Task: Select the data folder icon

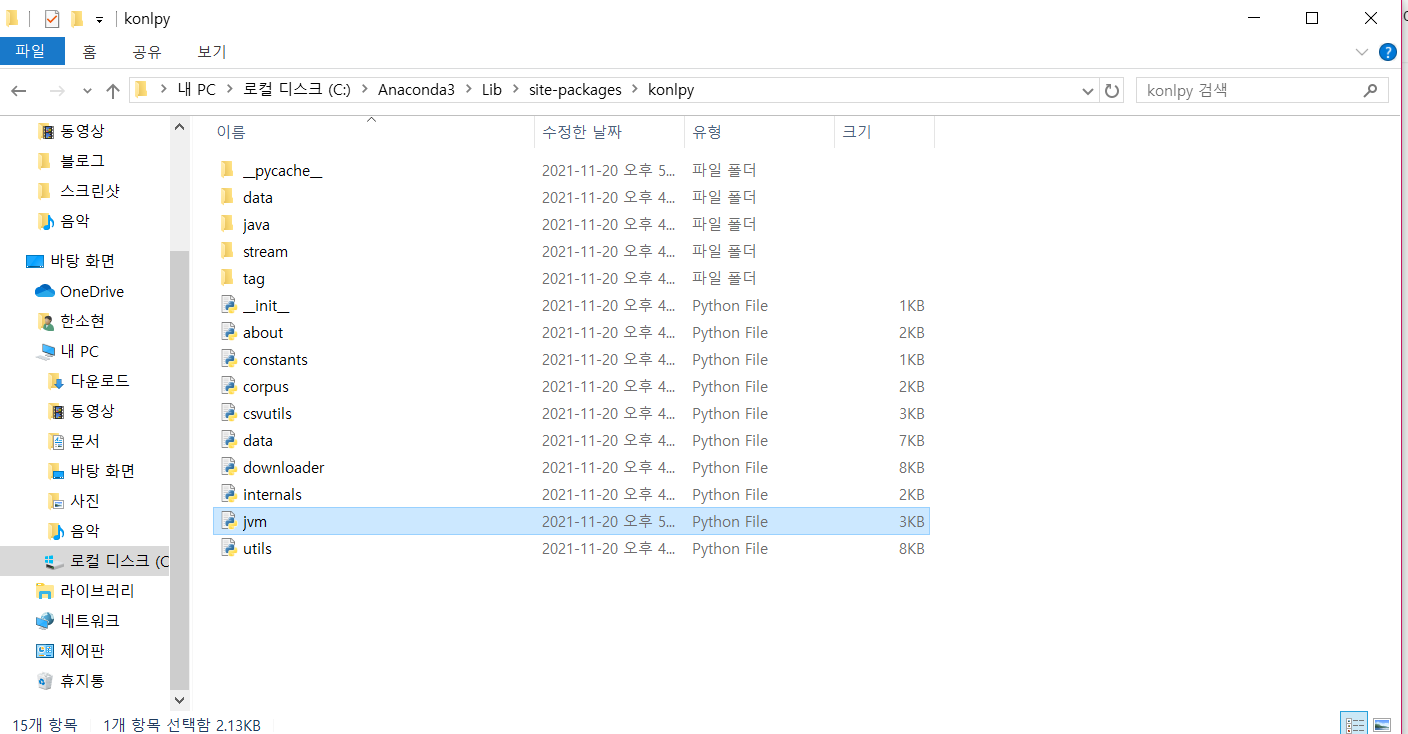Action: click(x=228, y=197)
